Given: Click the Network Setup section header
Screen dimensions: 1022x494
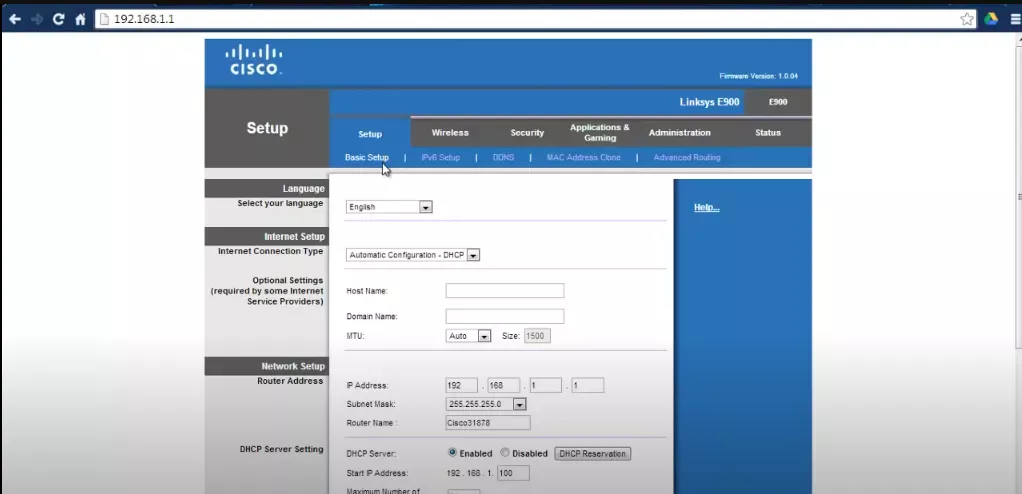Looking at the screenshot, I should (267, 366).
